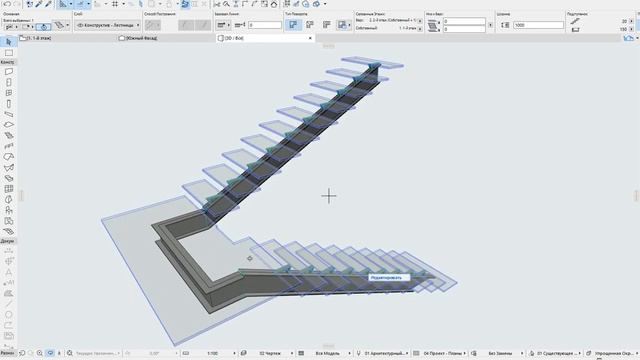This screenshot has height=360, width=640.
Task: Select the Marquee tool in the toolbox
Action: [x=9, y=53]
